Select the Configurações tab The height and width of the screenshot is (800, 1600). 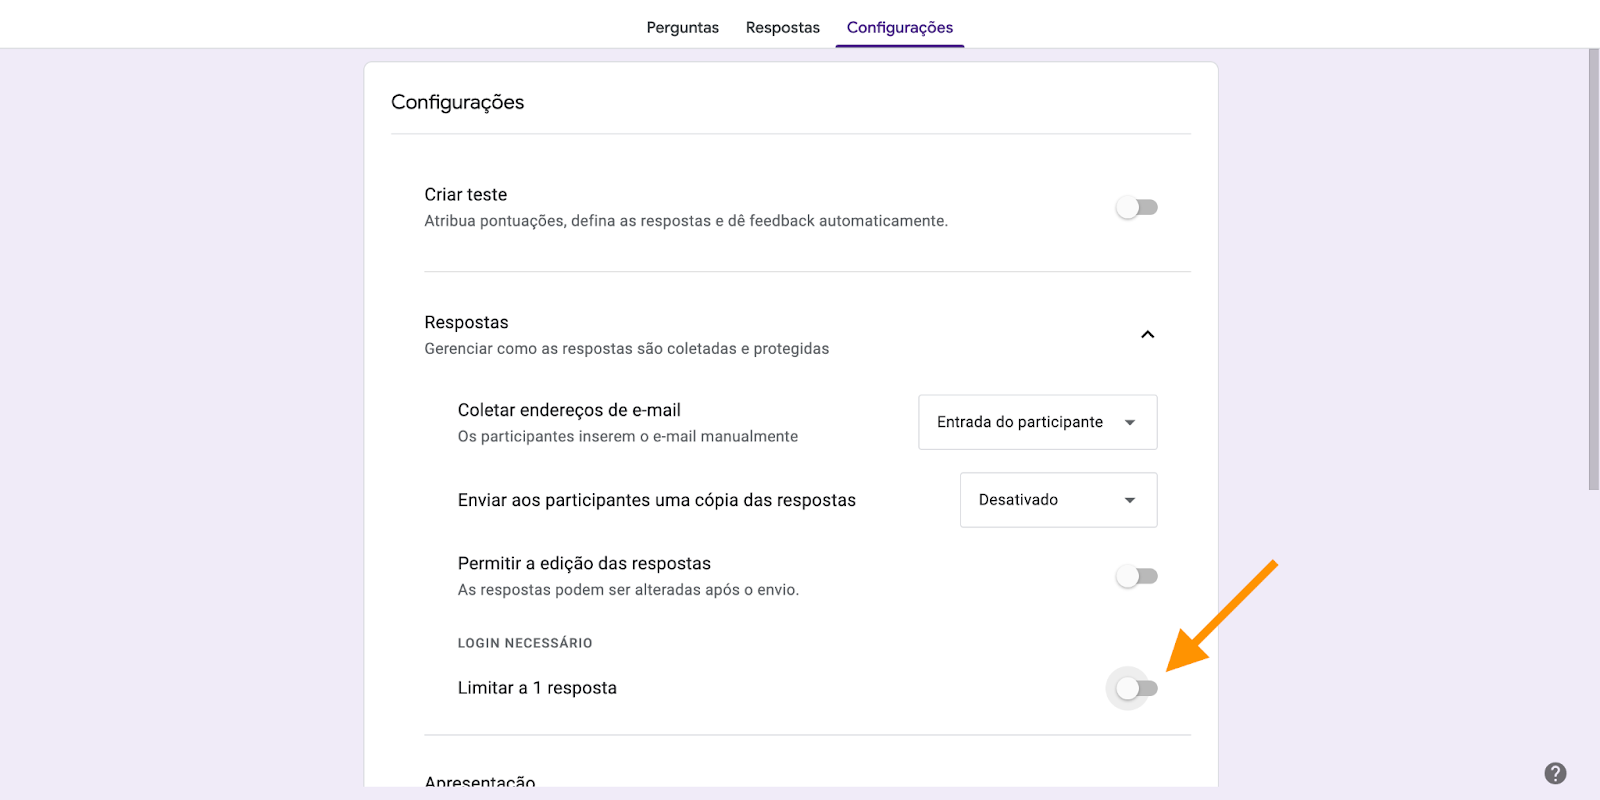pyautogui.click(x=899, y=27)
